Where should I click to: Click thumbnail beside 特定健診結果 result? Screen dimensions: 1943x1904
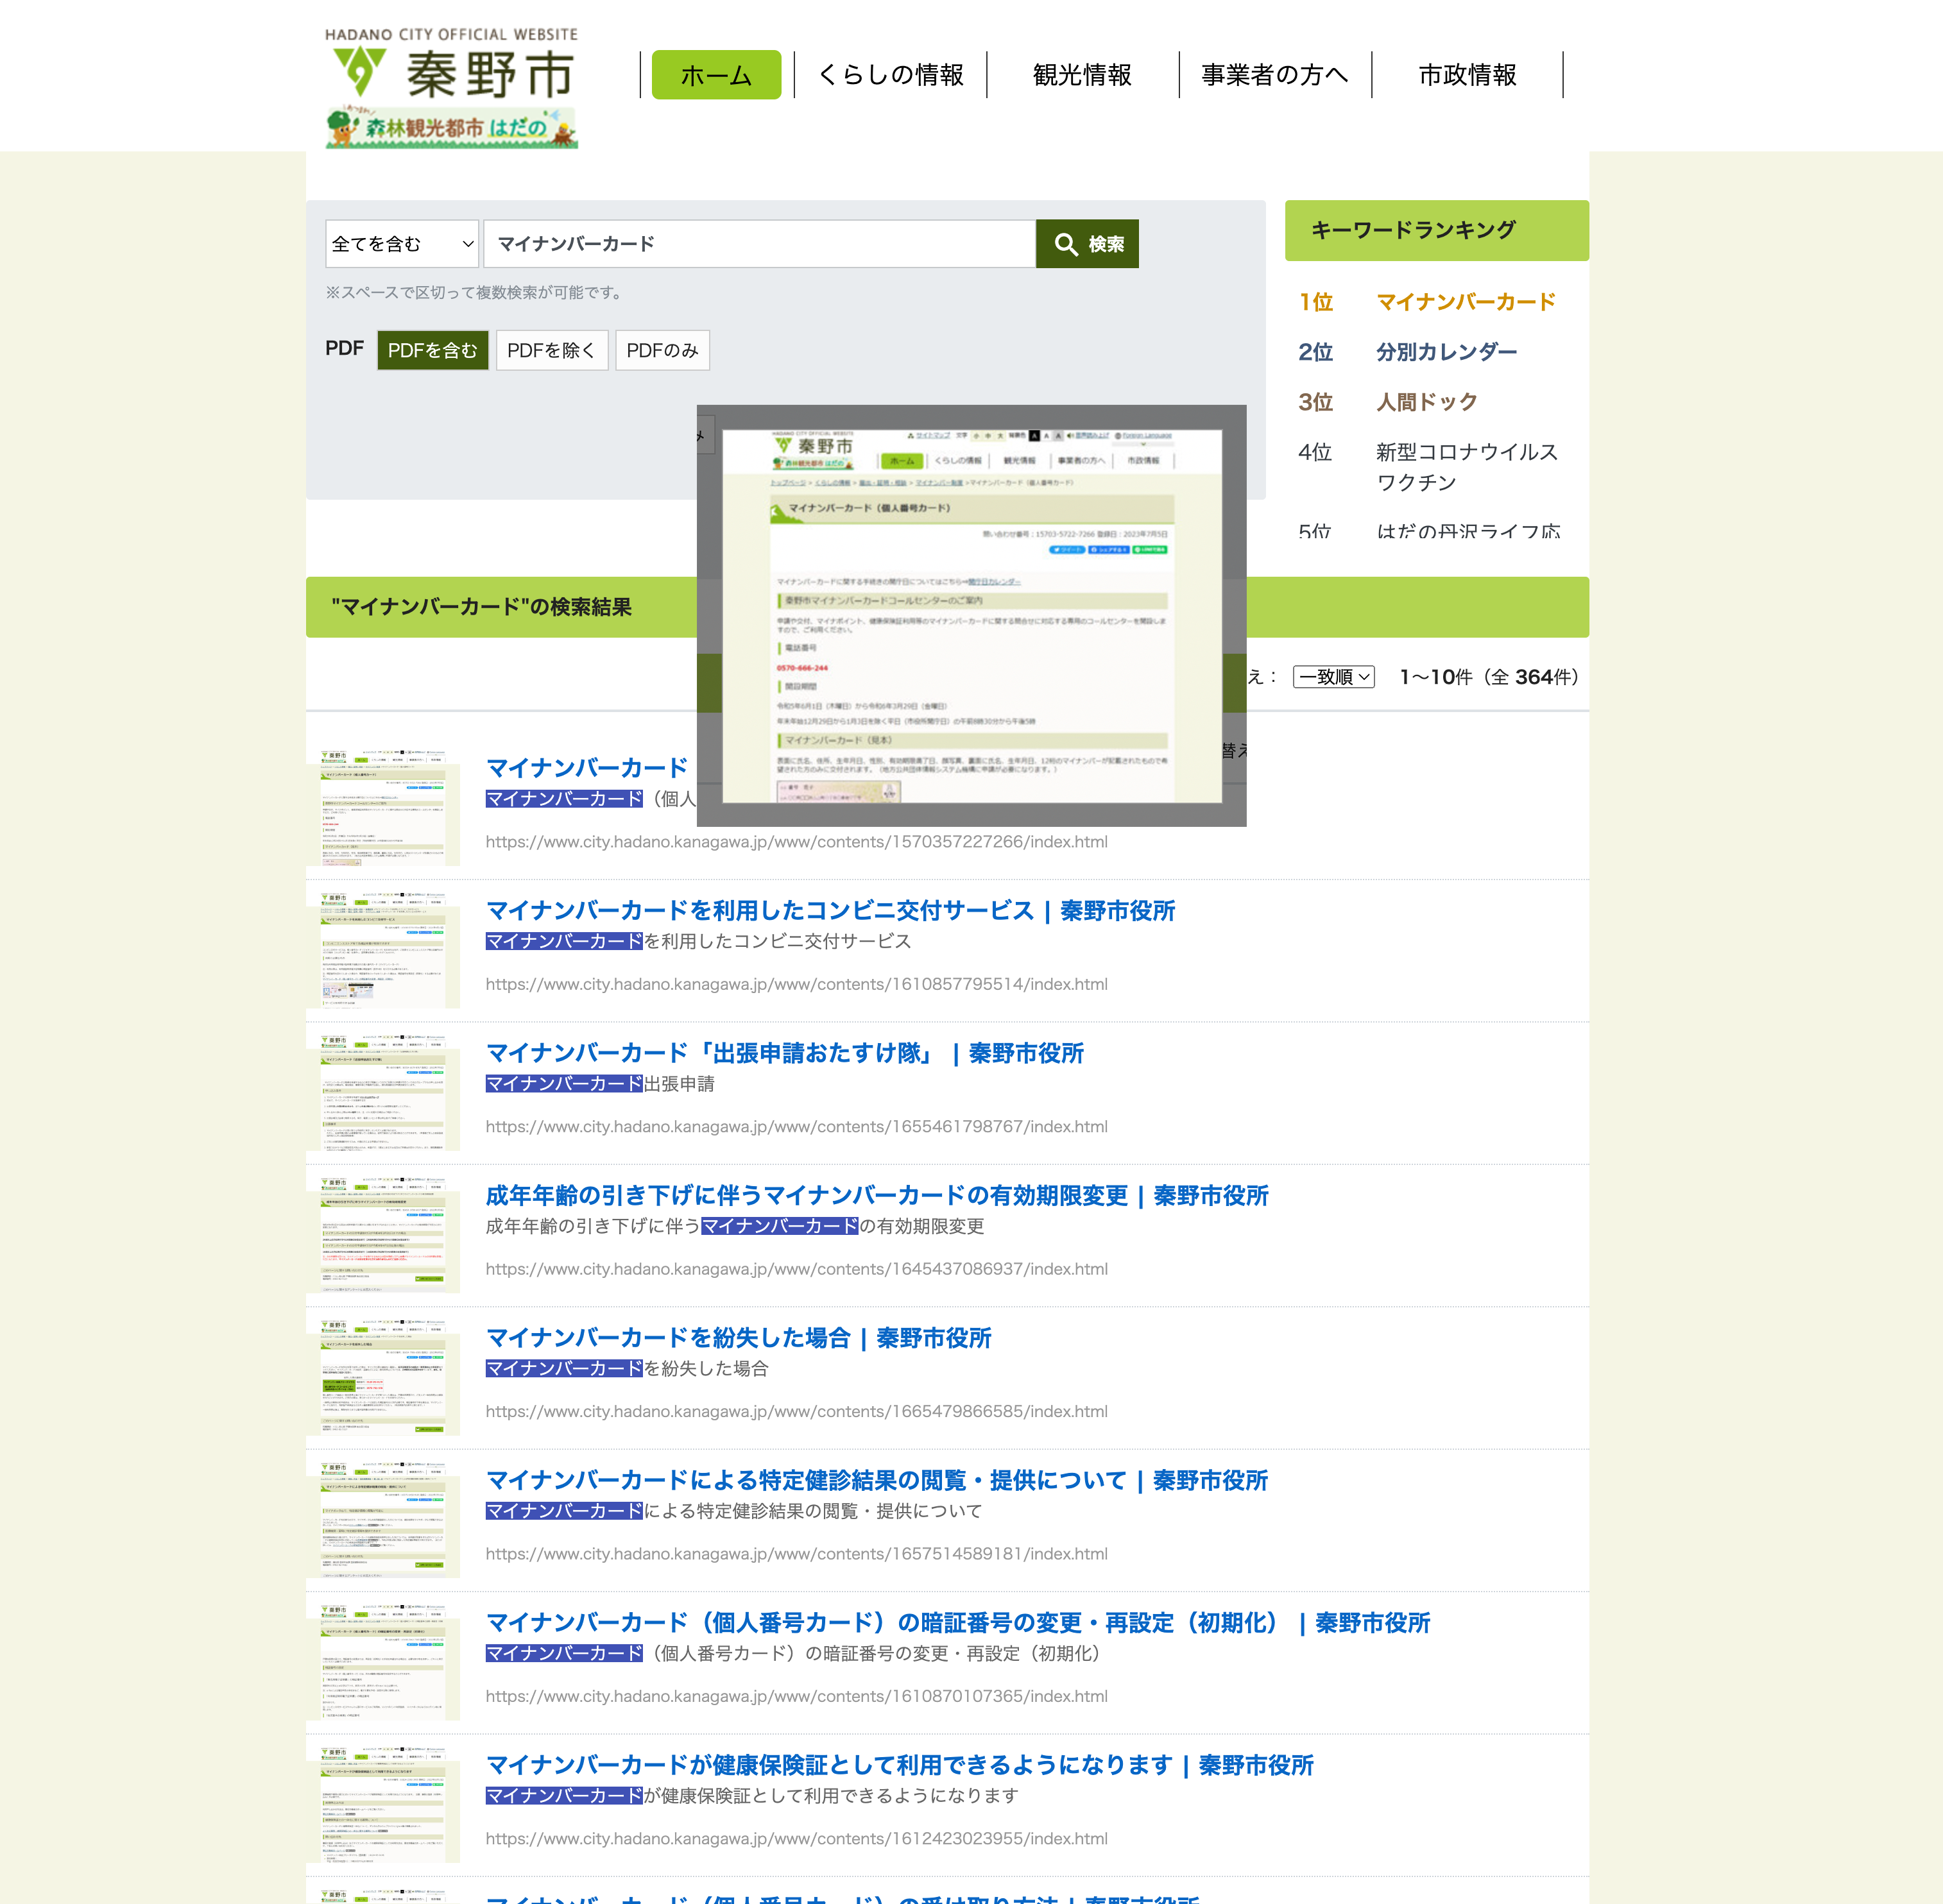383,1521
